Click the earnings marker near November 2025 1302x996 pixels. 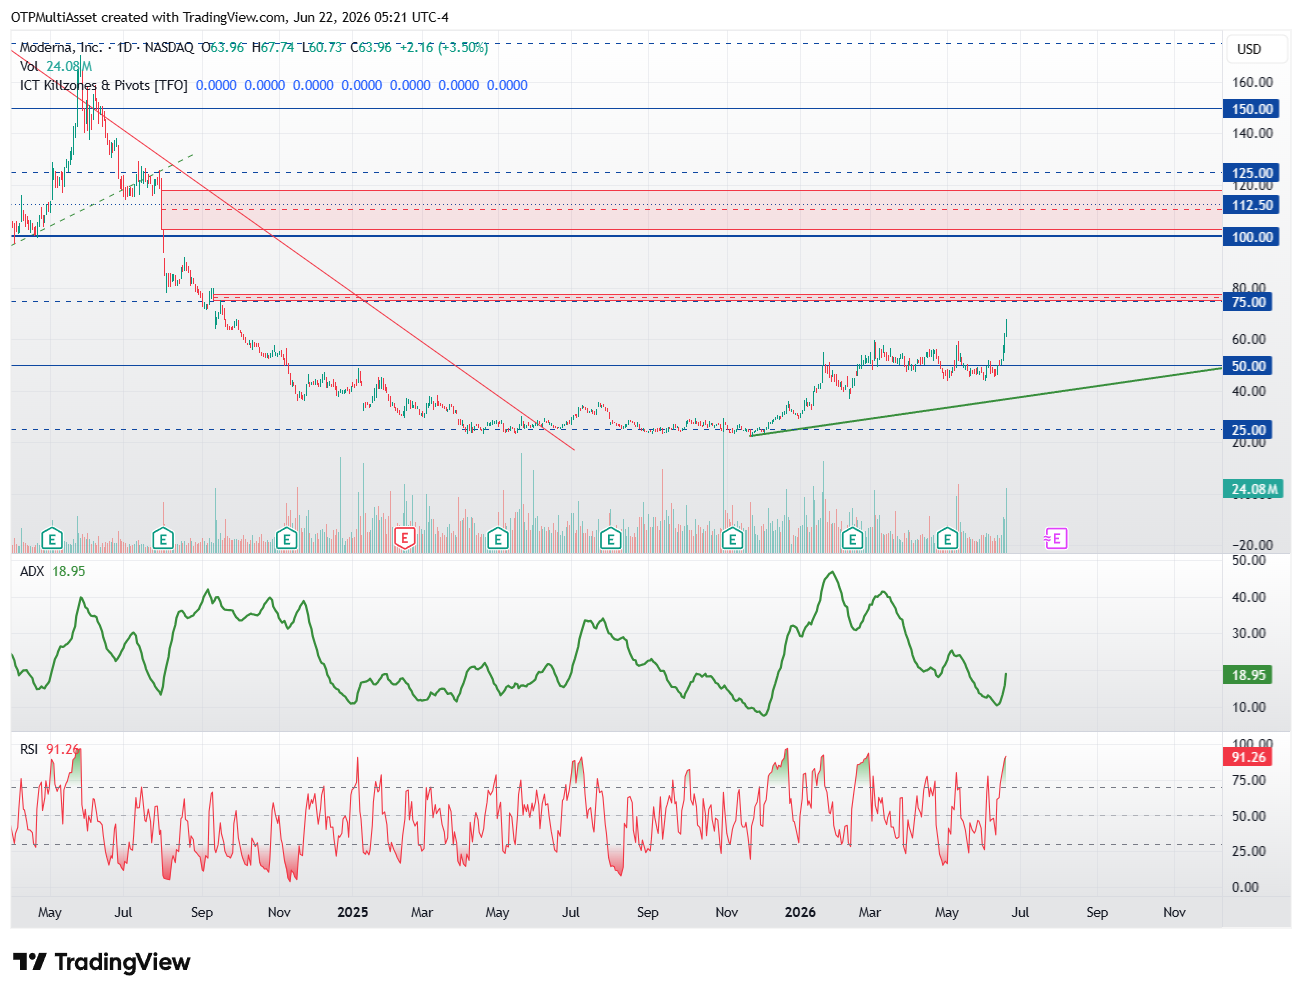[x=732, y=539]
